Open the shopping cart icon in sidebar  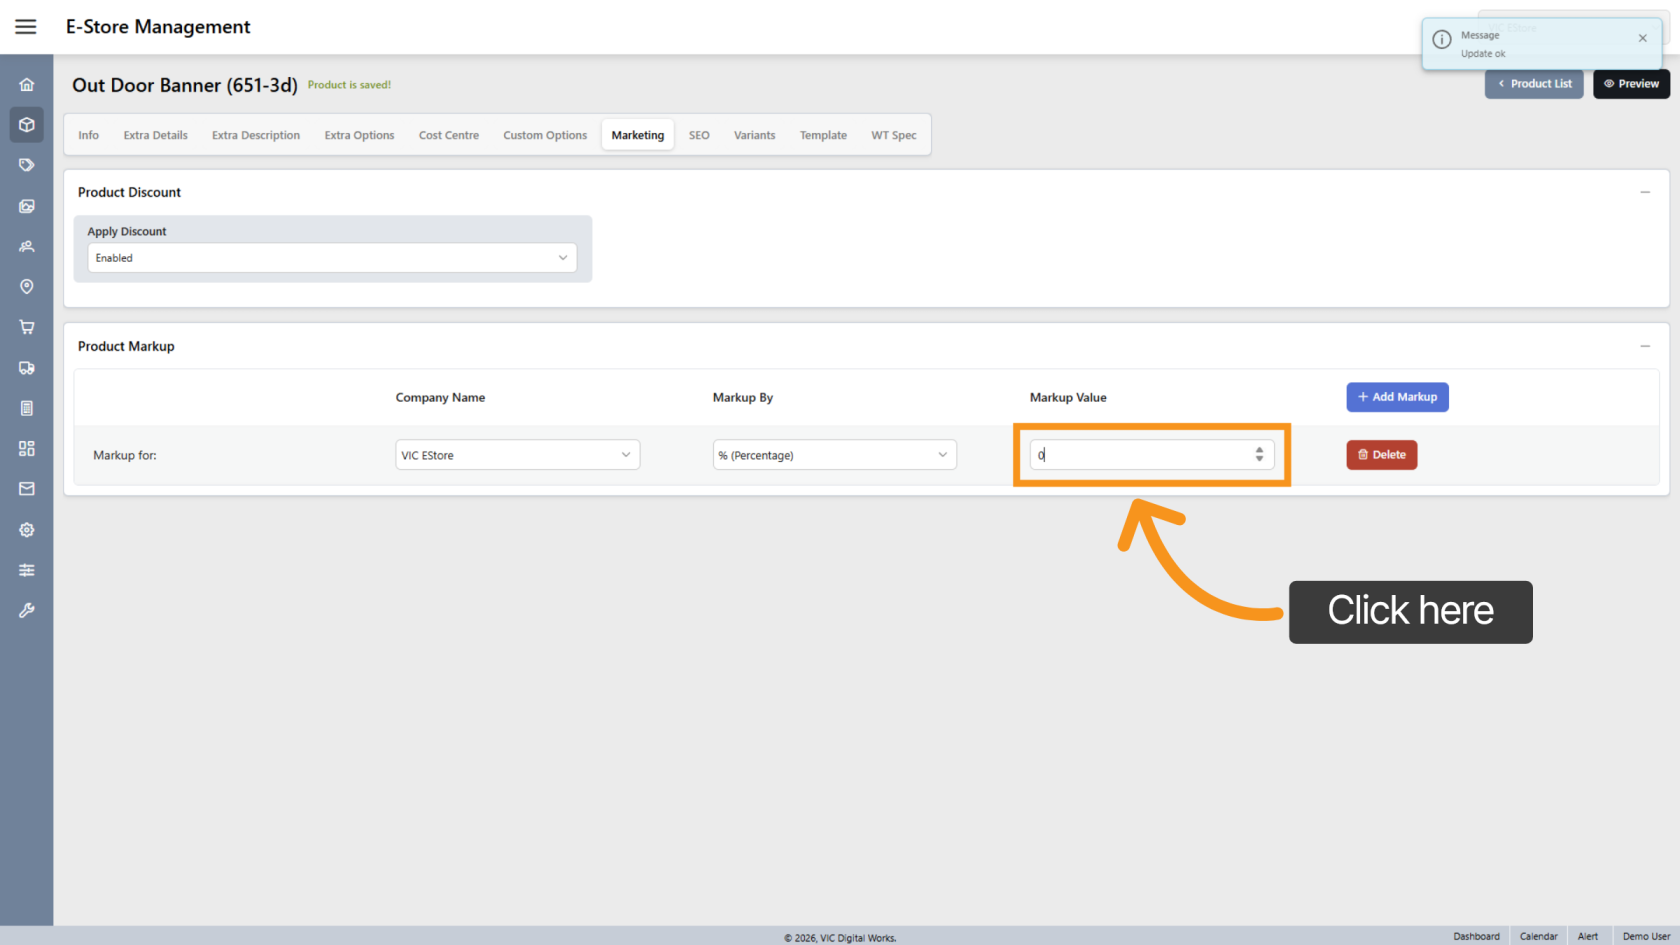(27, 327)
